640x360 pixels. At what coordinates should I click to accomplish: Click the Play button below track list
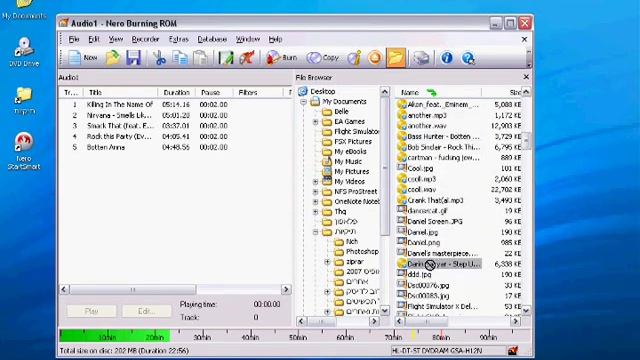click(91, 311)
